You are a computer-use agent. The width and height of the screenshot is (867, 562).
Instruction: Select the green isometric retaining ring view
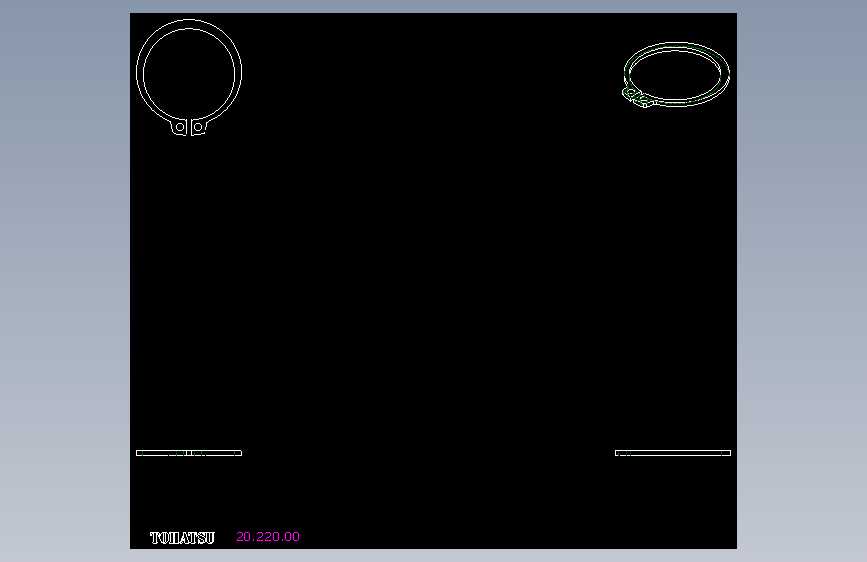(x=676, y=75)
